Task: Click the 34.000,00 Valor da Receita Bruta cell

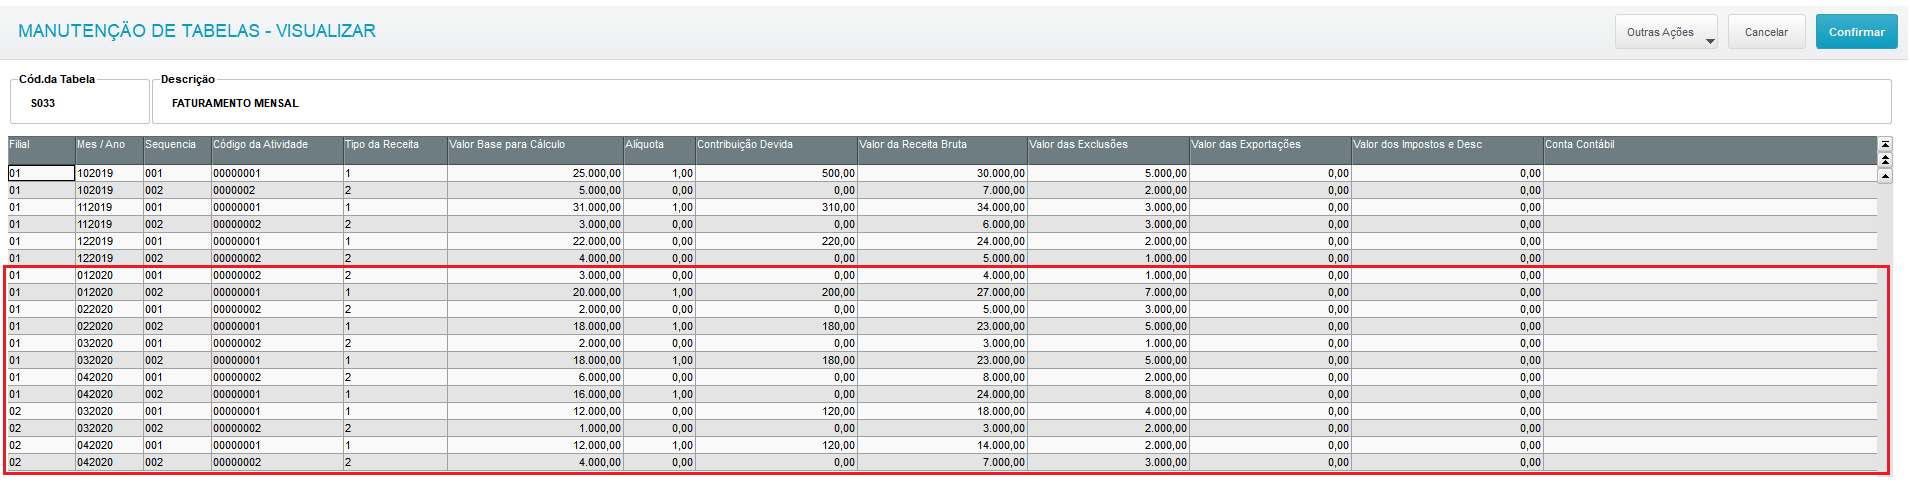Action: 942,207
